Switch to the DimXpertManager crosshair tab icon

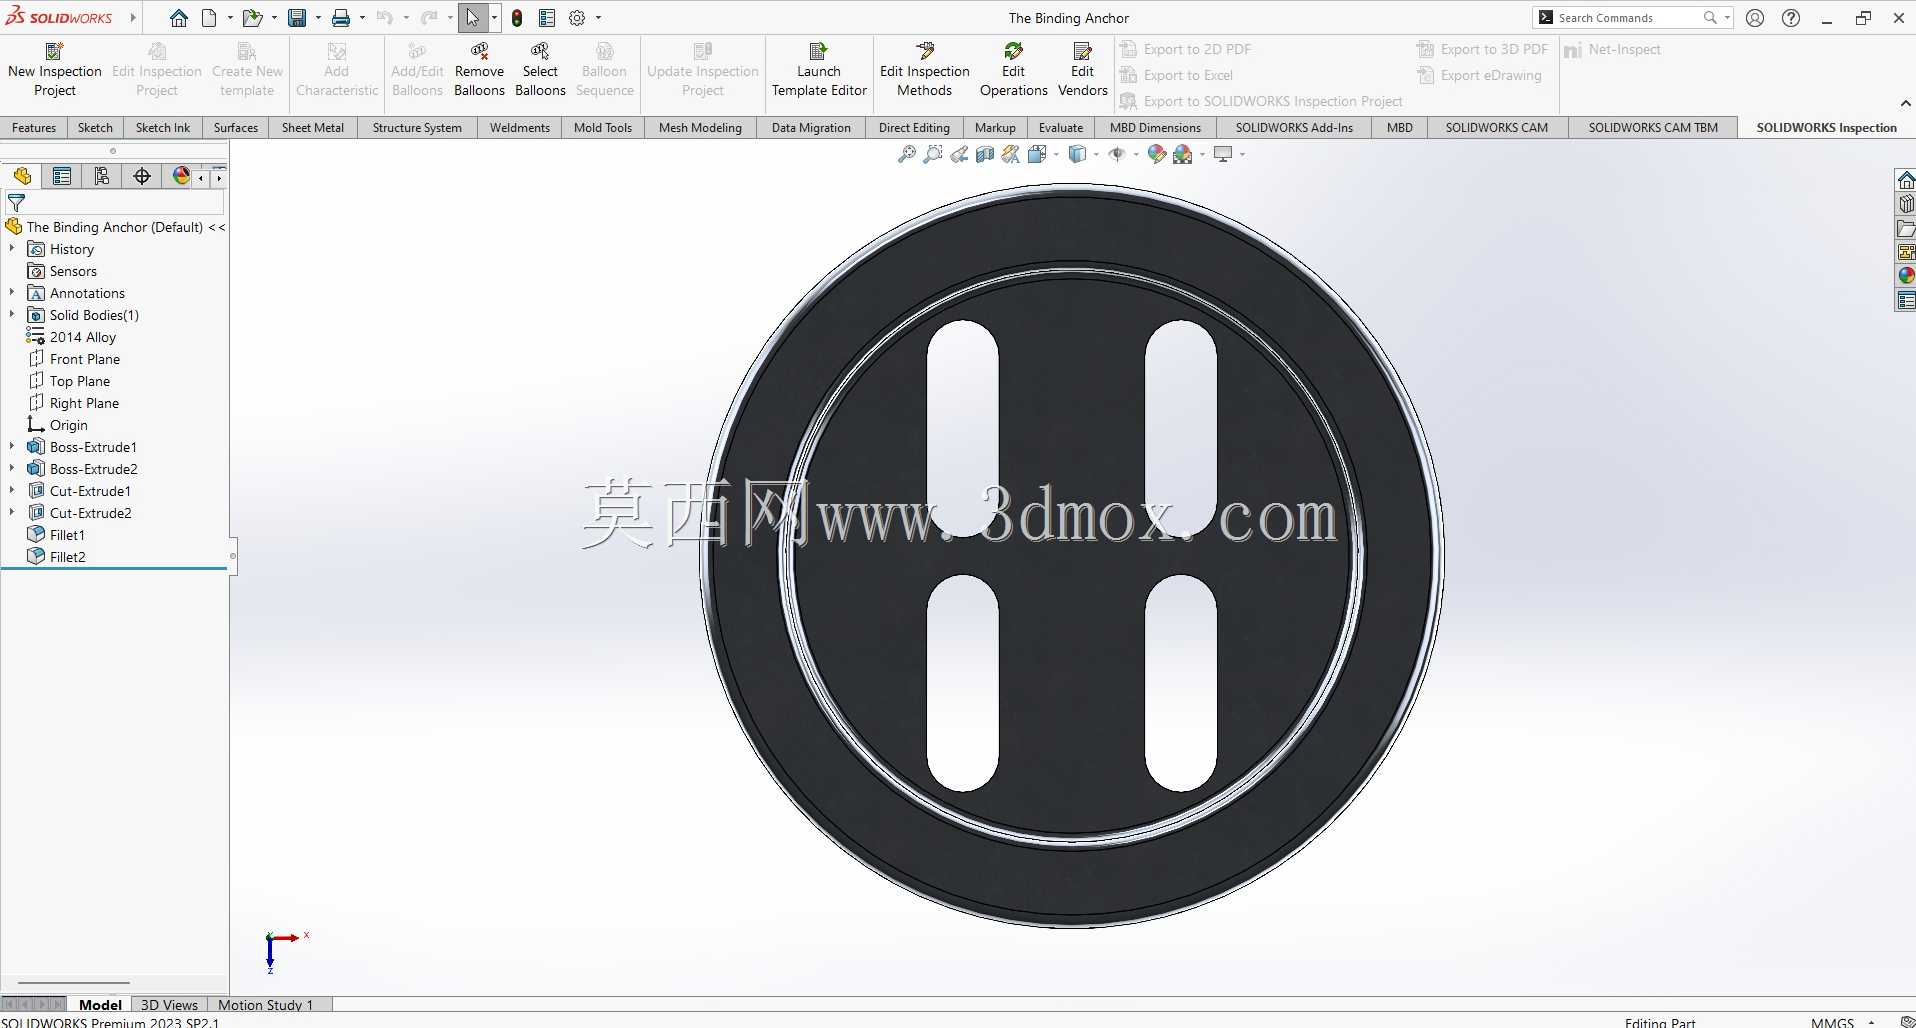click(142, 176)
